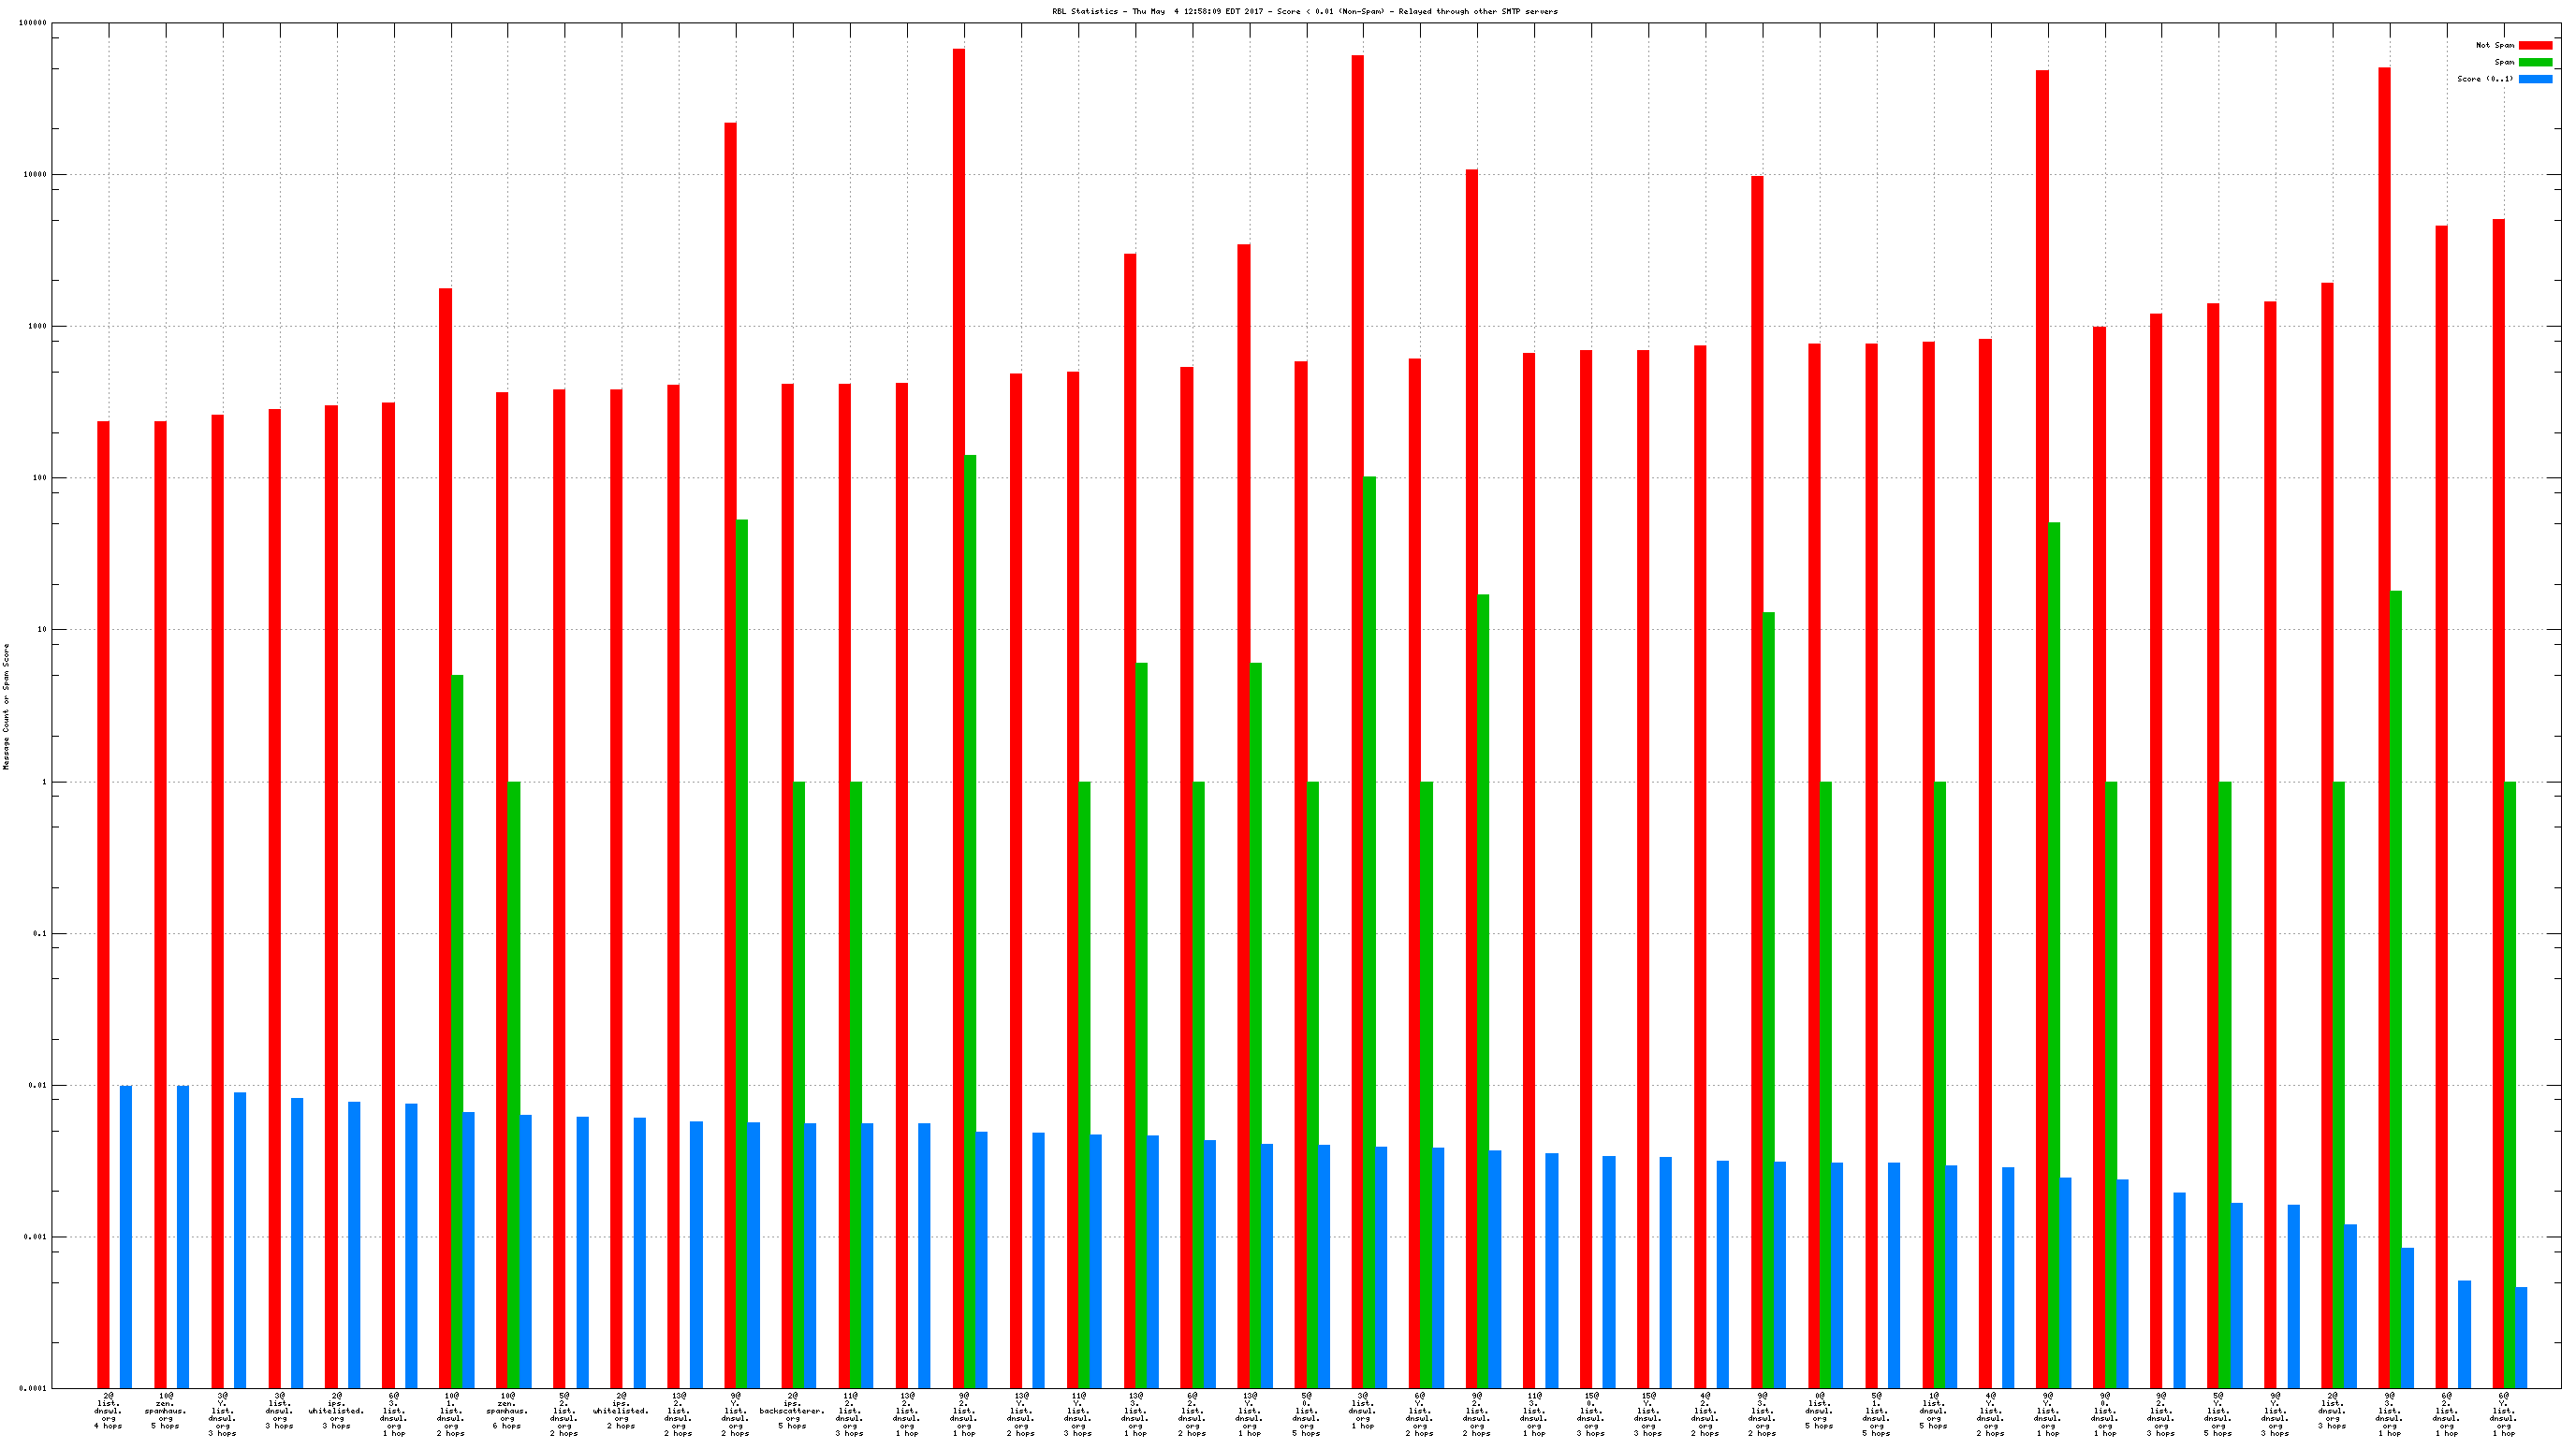Click the 'Message Count or Spam Score' axis label

pos(6,706)
